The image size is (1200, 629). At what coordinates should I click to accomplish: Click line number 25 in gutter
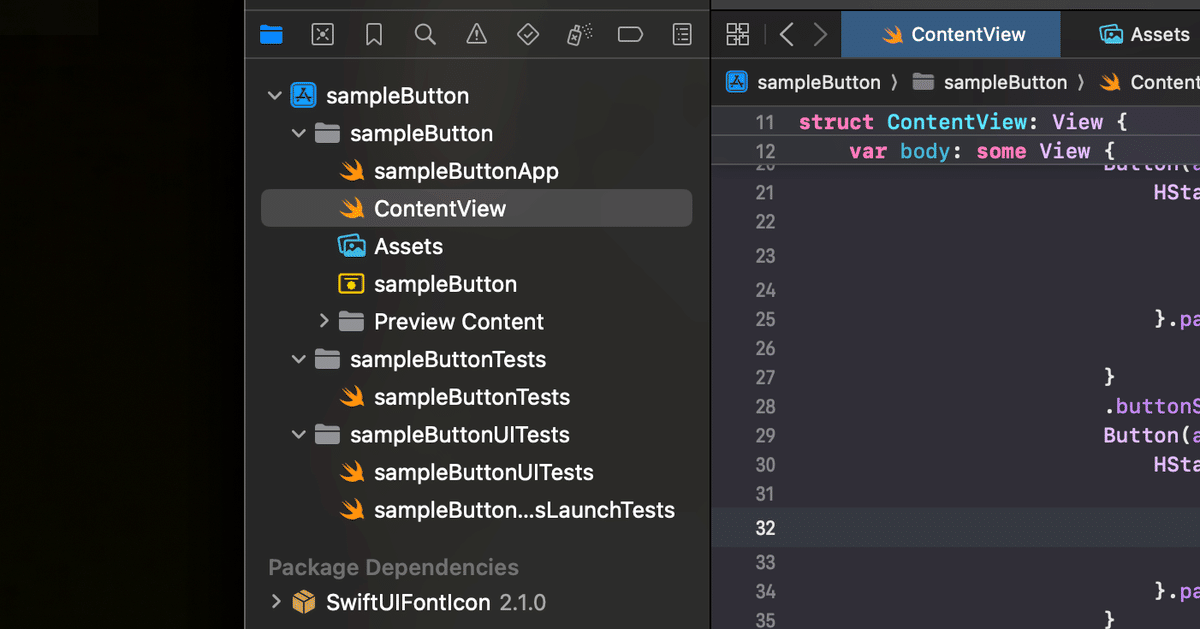point(765,319)
